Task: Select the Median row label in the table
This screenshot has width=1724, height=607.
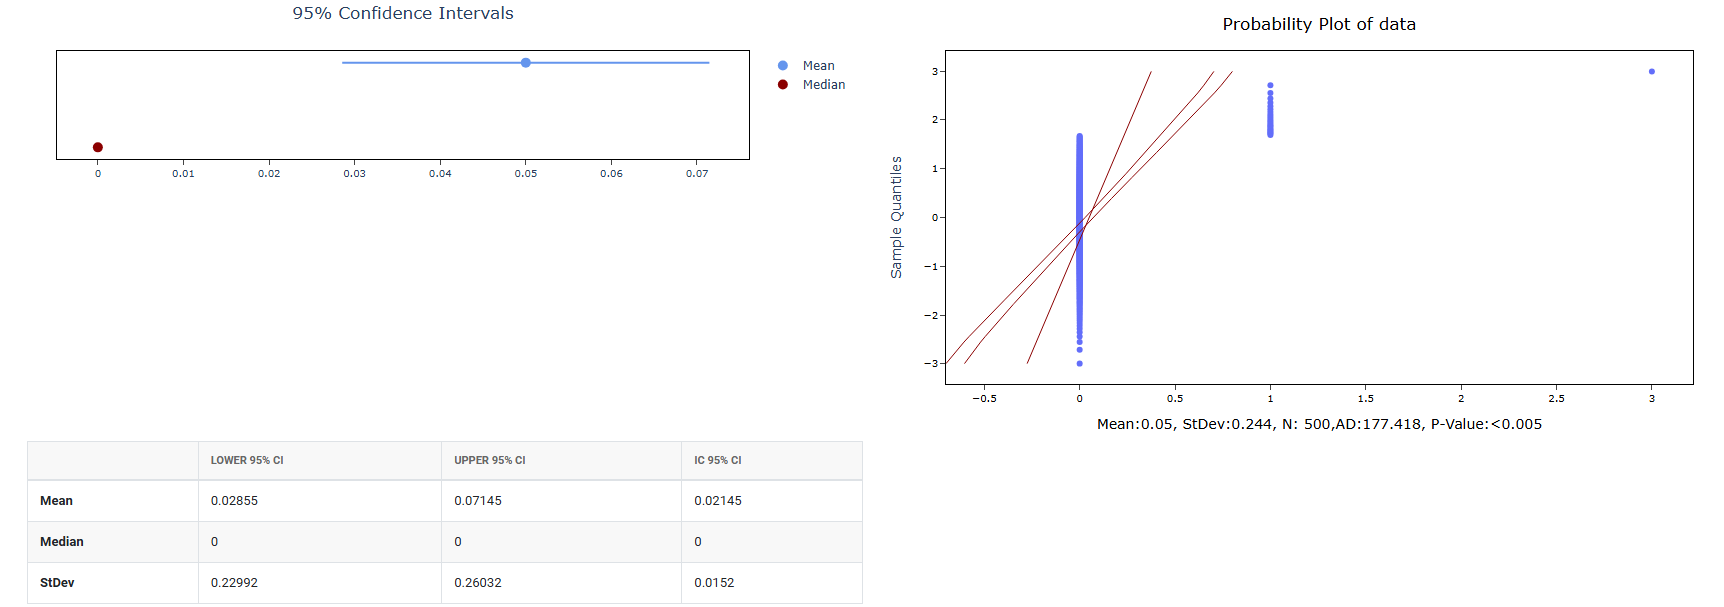Action: click(x=62, y=542)
